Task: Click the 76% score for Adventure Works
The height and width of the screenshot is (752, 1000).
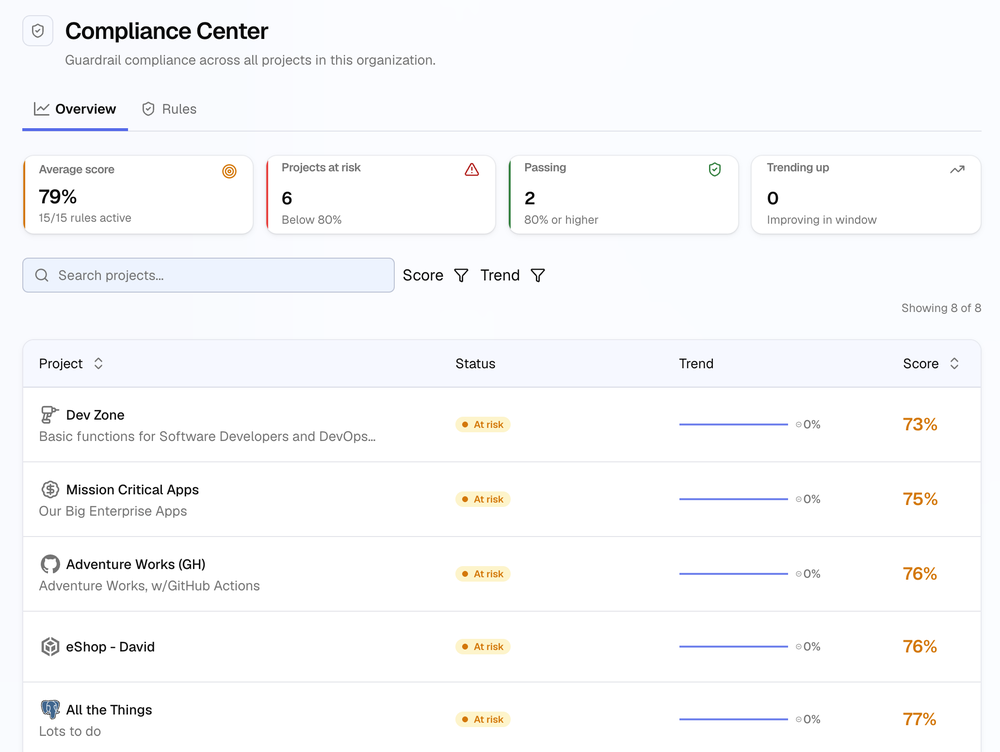Action: pos(920,573)
